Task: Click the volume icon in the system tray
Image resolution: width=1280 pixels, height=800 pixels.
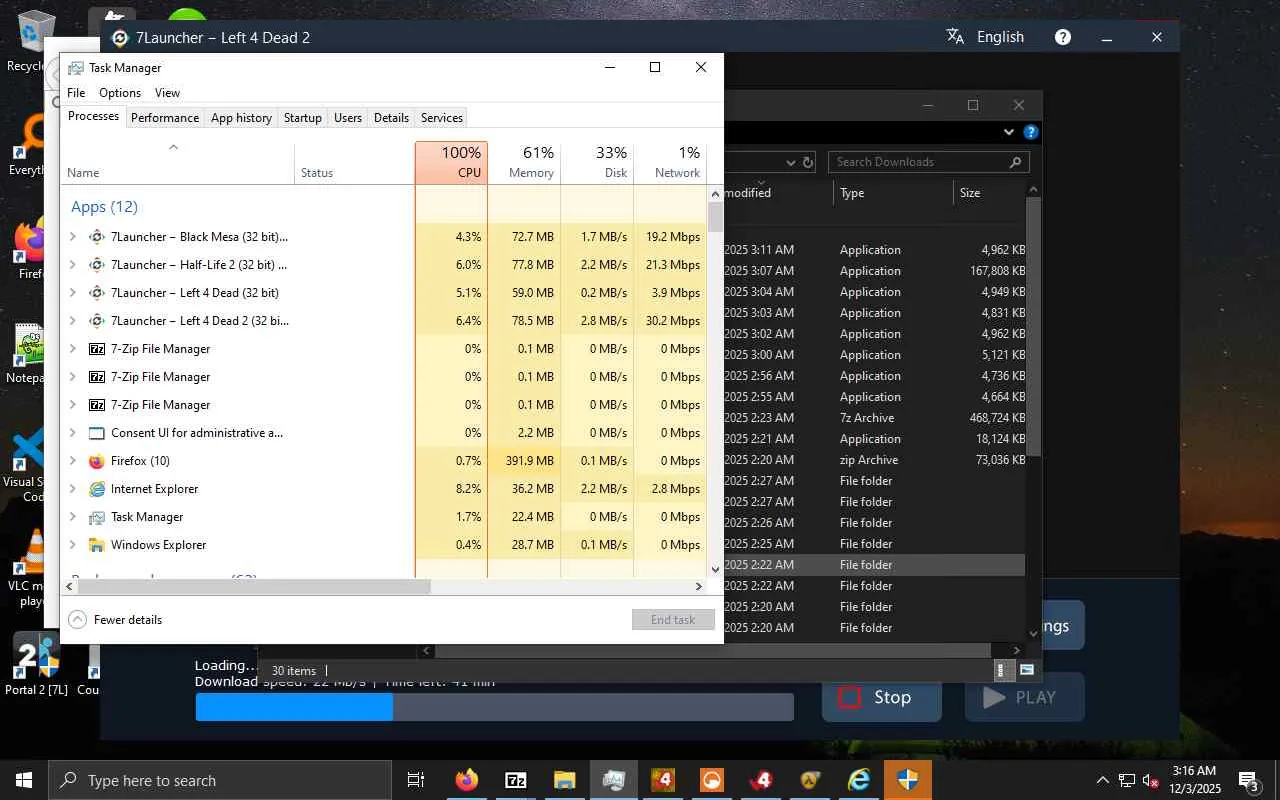Action: 1151,780
